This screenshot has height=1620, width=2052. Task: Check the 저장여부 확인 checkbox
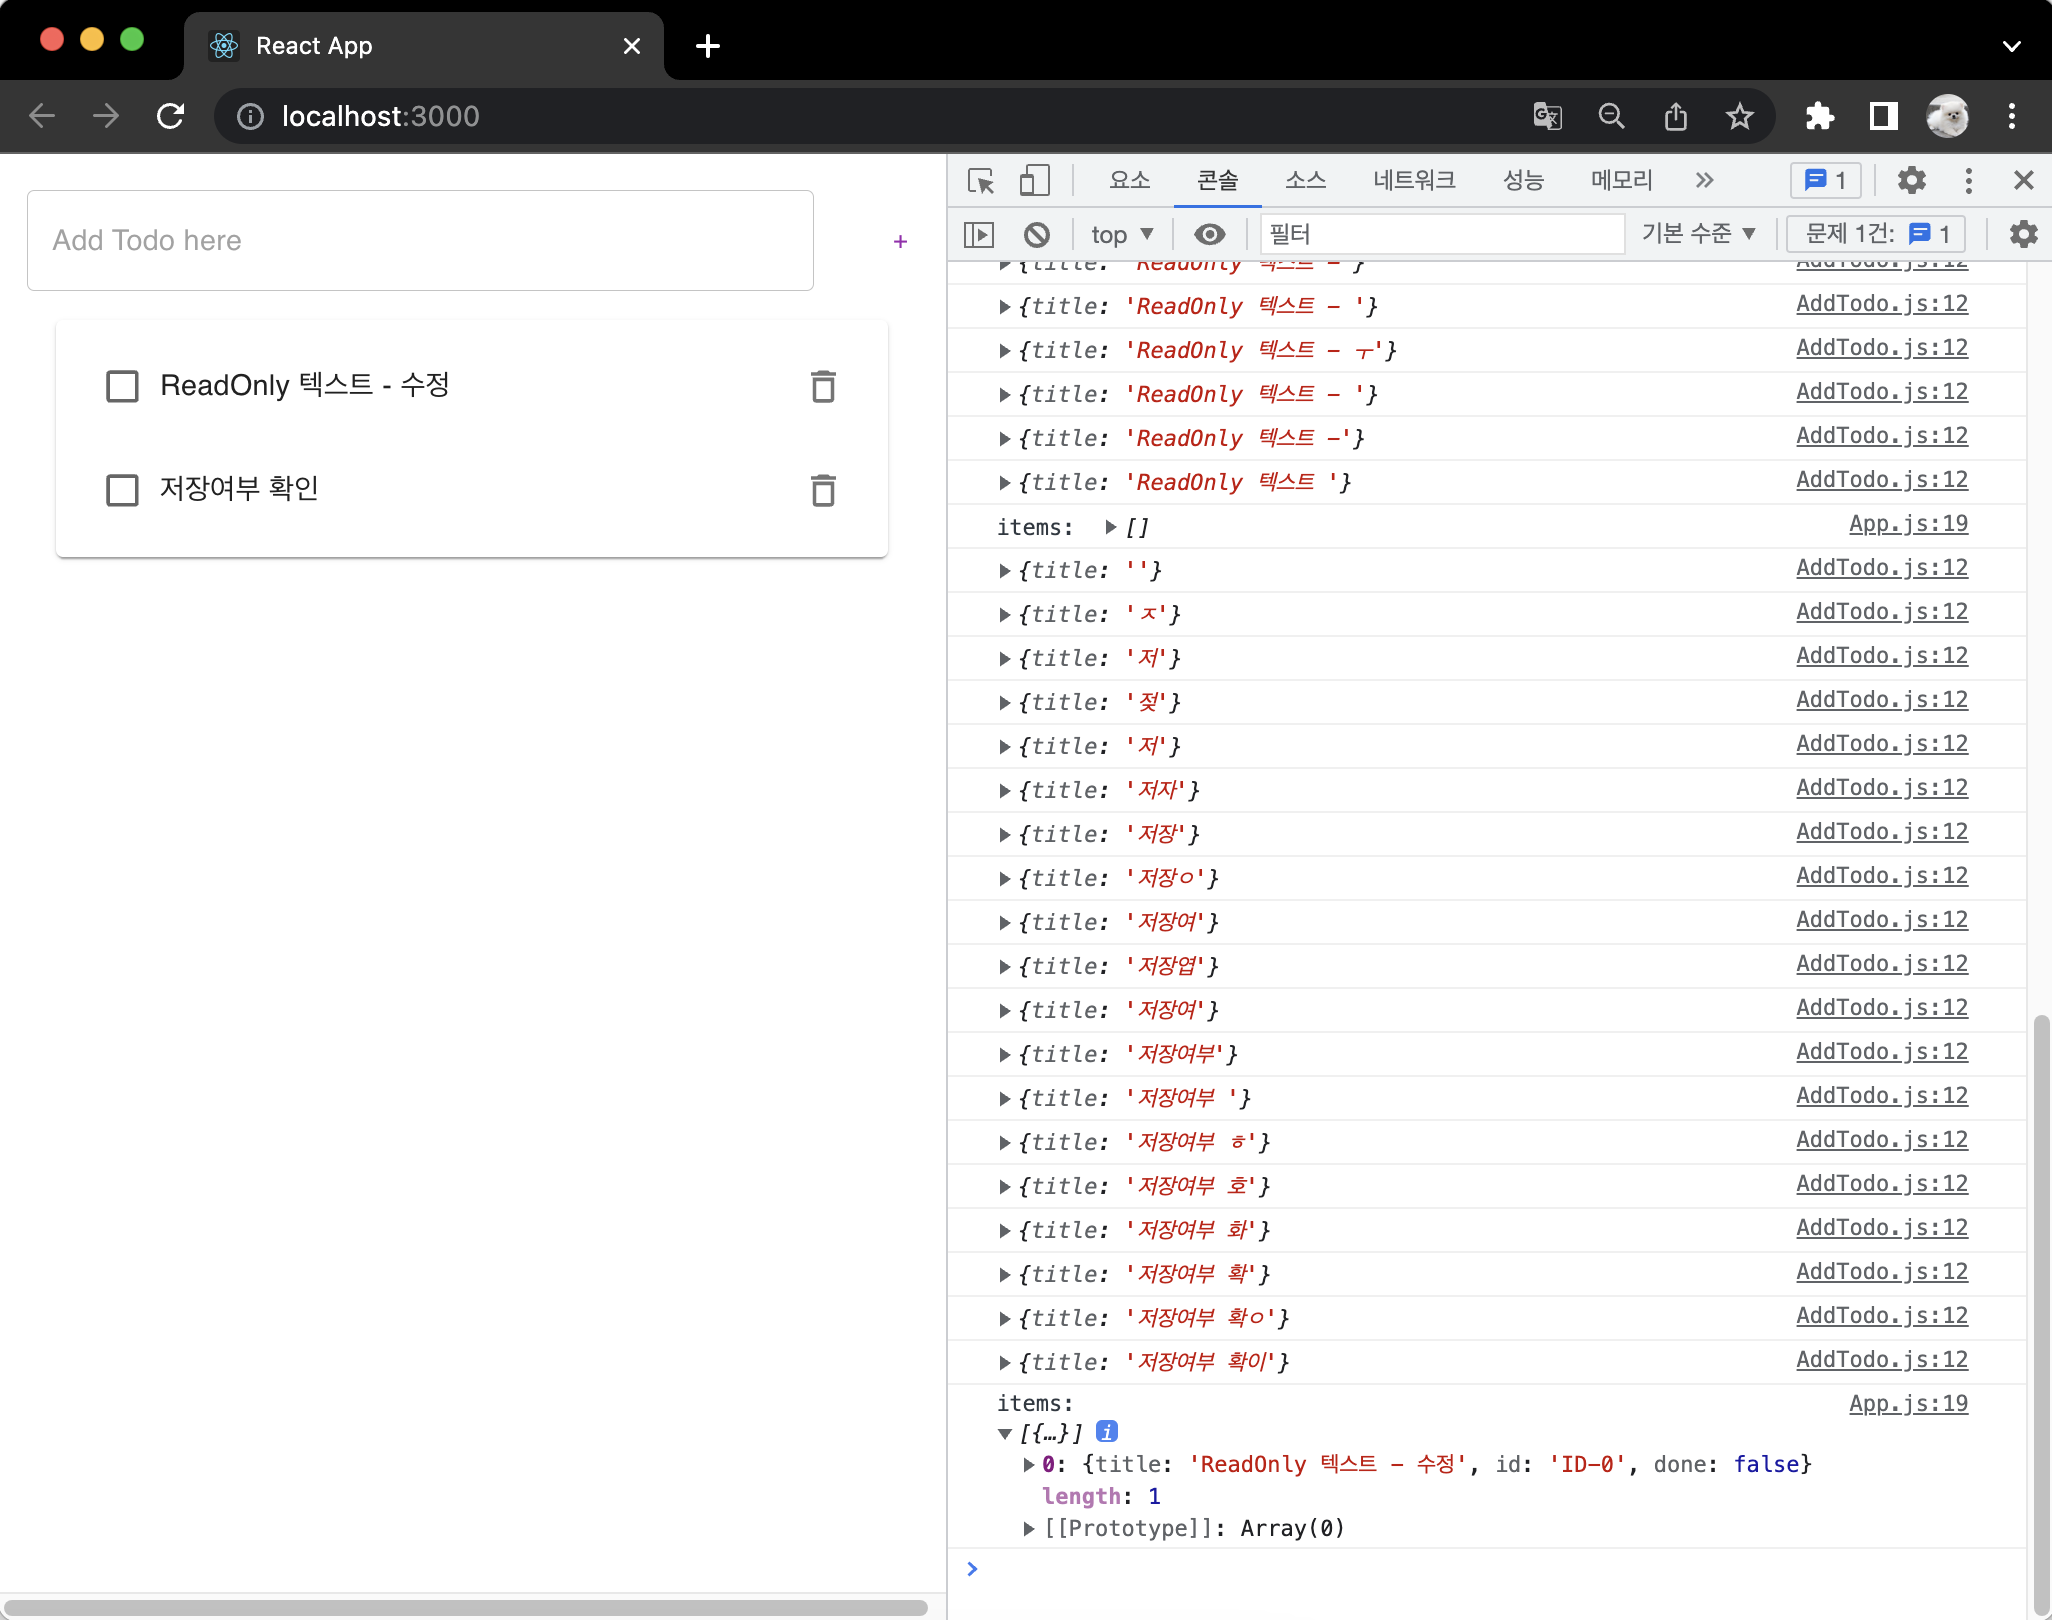(123, 490)
